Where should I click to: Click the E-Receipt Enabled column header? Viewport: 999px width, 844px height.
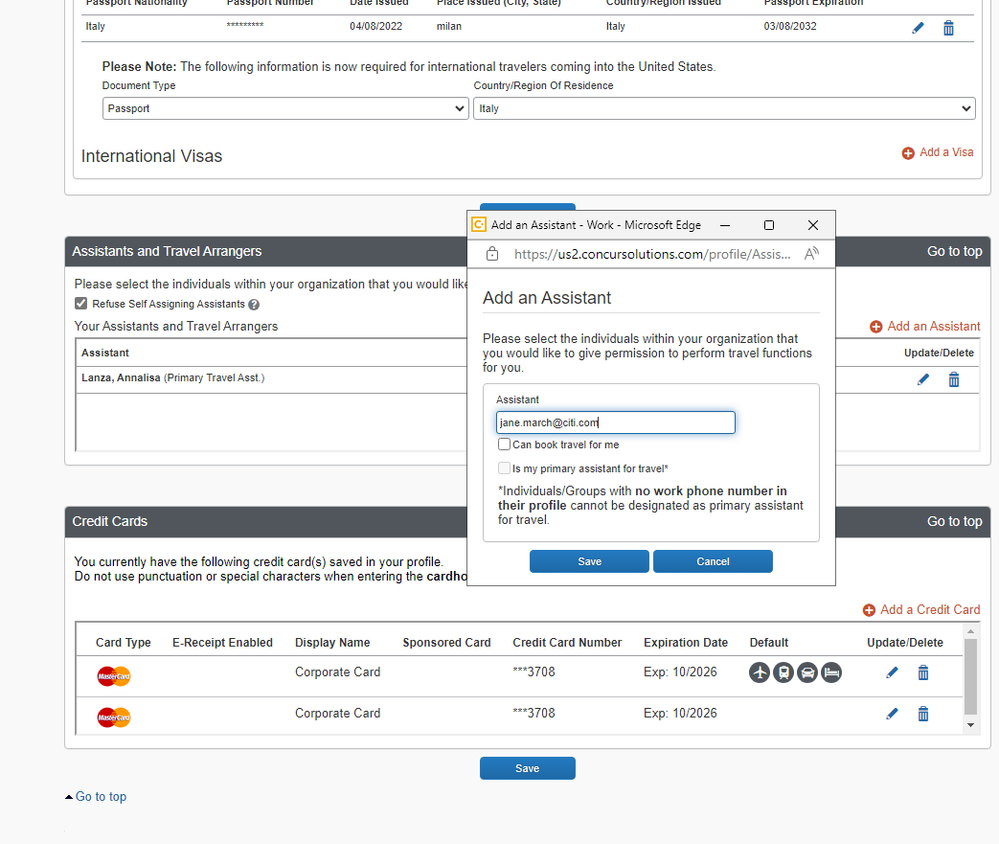222,643
